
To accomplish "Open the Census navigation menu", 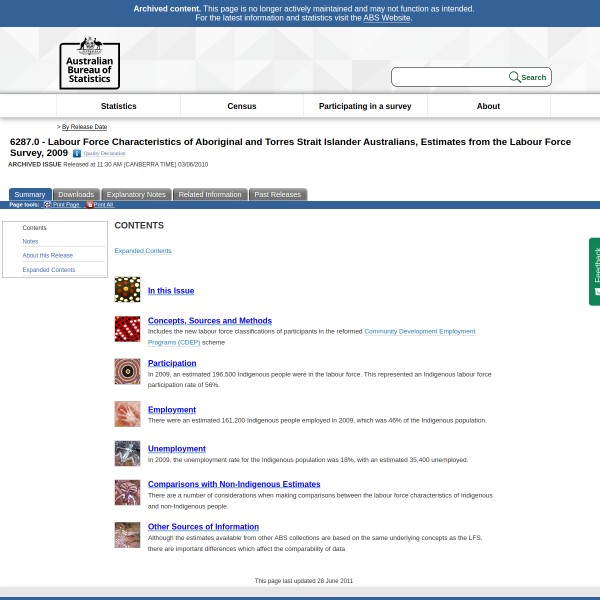I will tap(241, 106).
